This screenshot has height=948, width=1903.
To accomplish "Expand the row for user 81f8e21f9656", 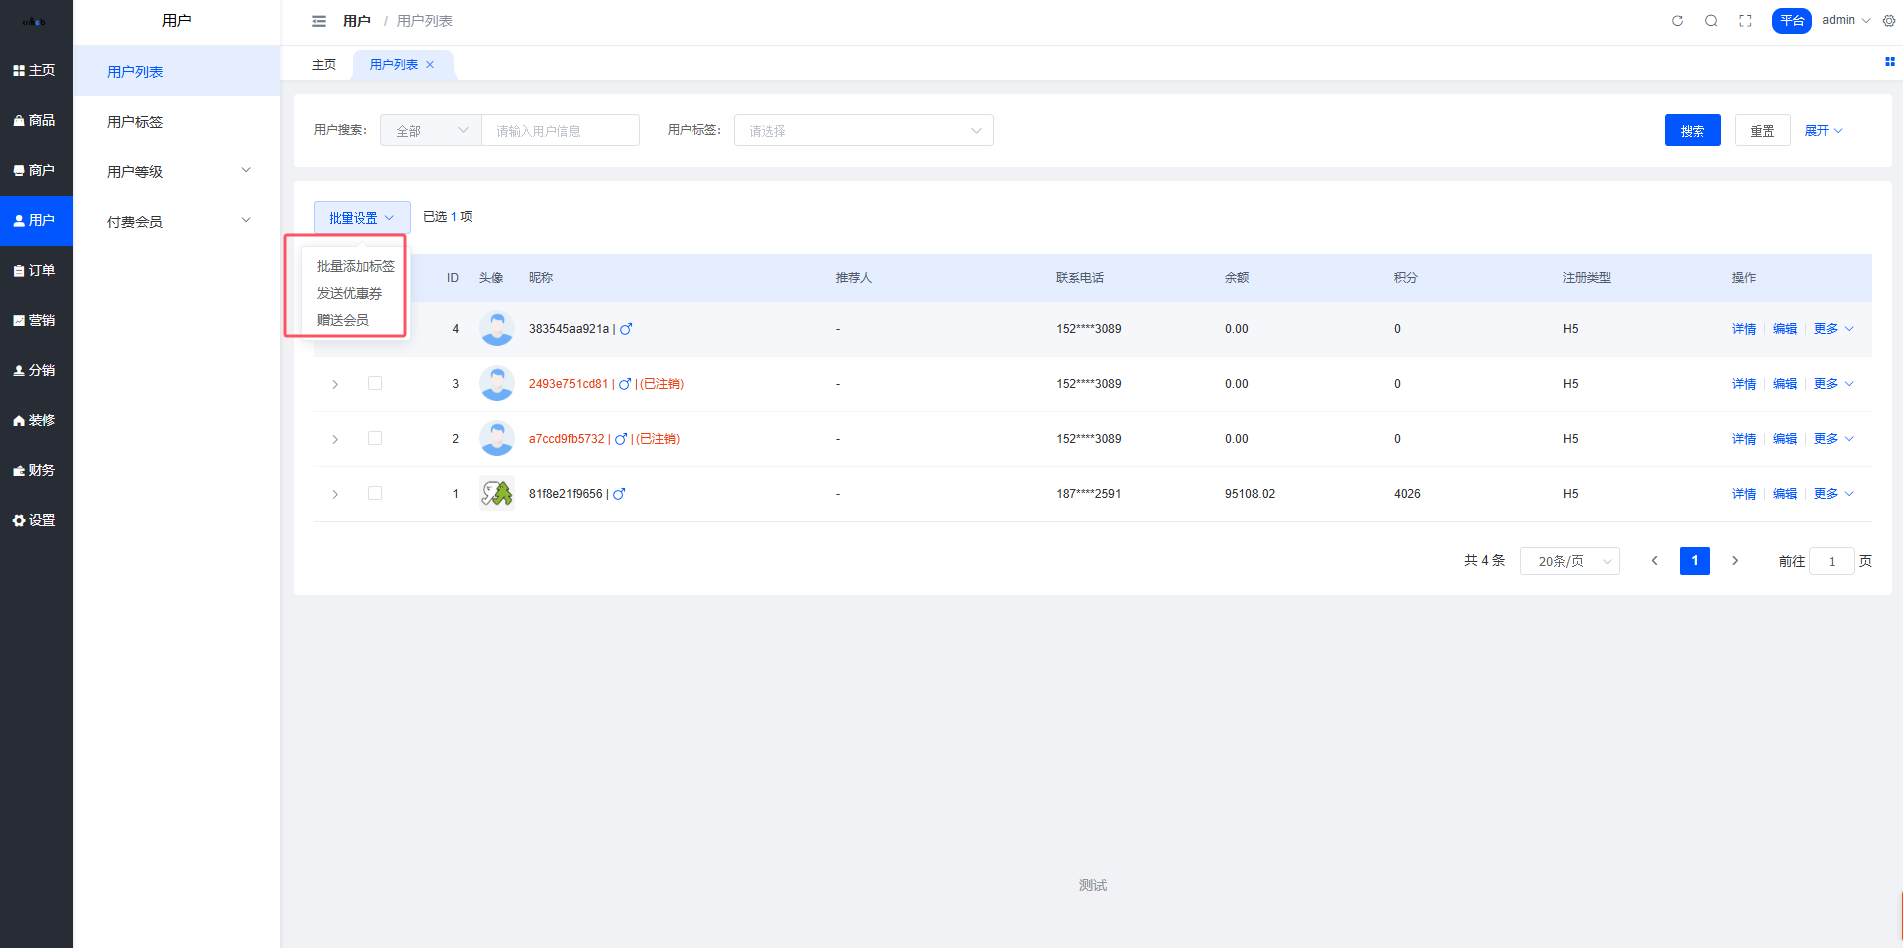I will point(335,494).
